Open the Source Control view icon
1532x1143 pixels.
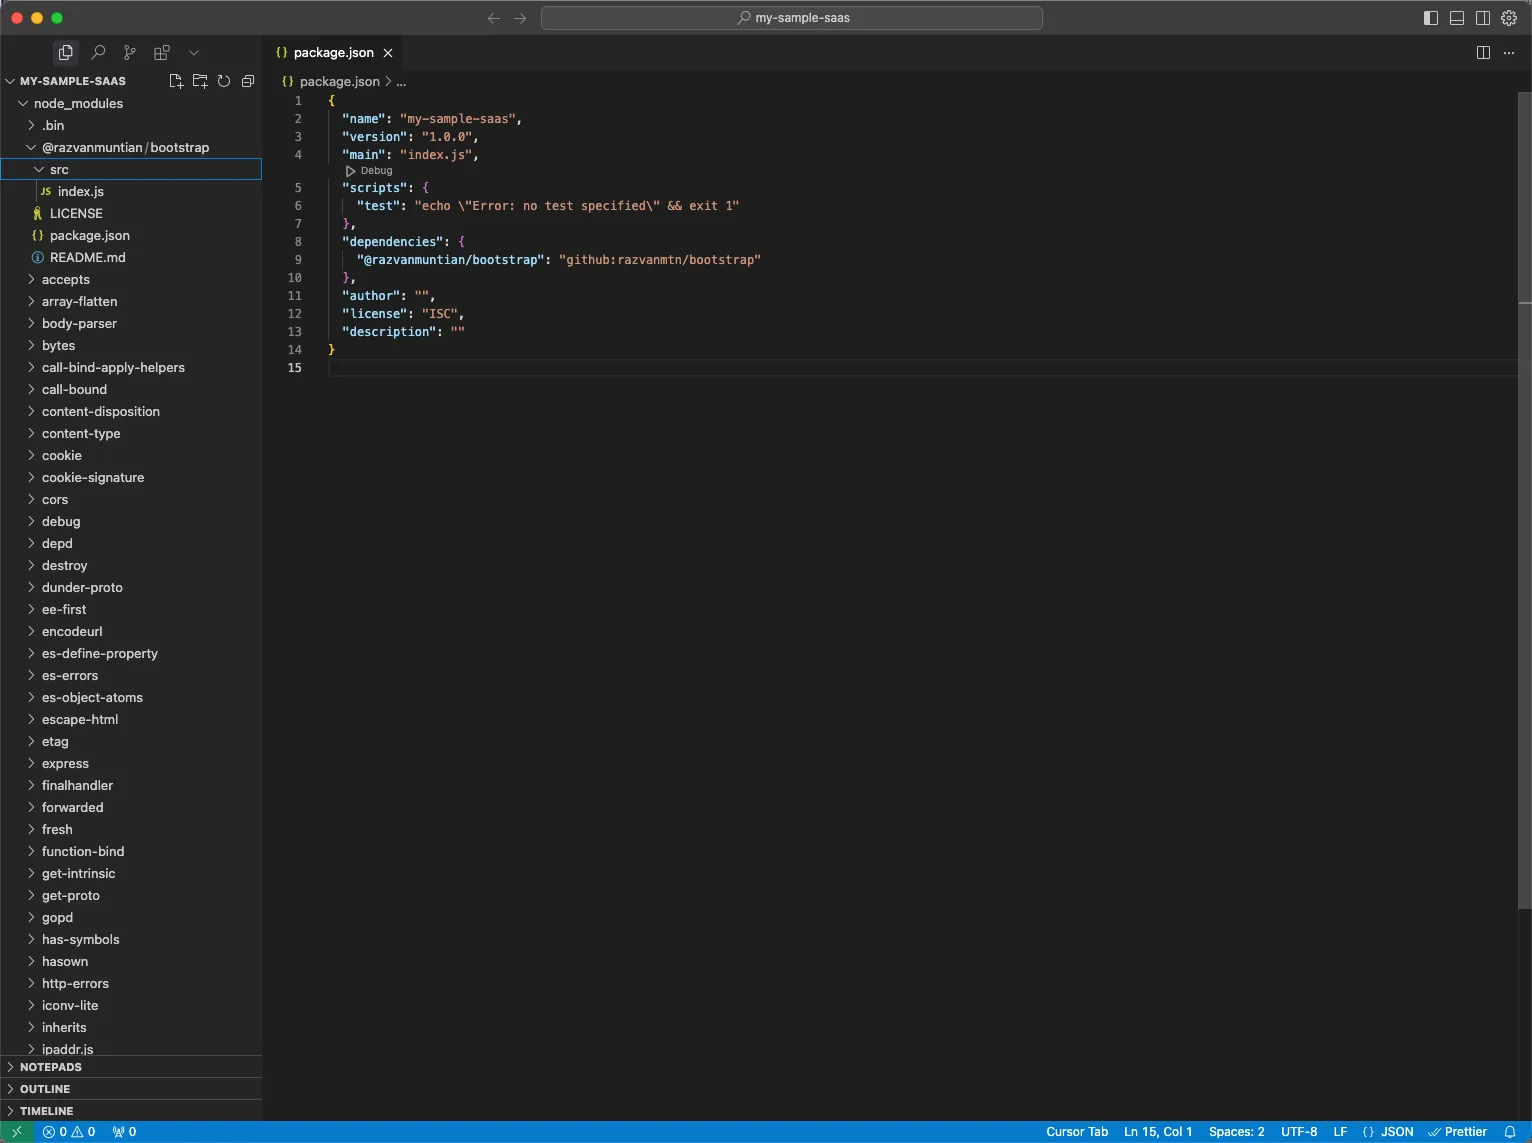(x=130, y=52)
